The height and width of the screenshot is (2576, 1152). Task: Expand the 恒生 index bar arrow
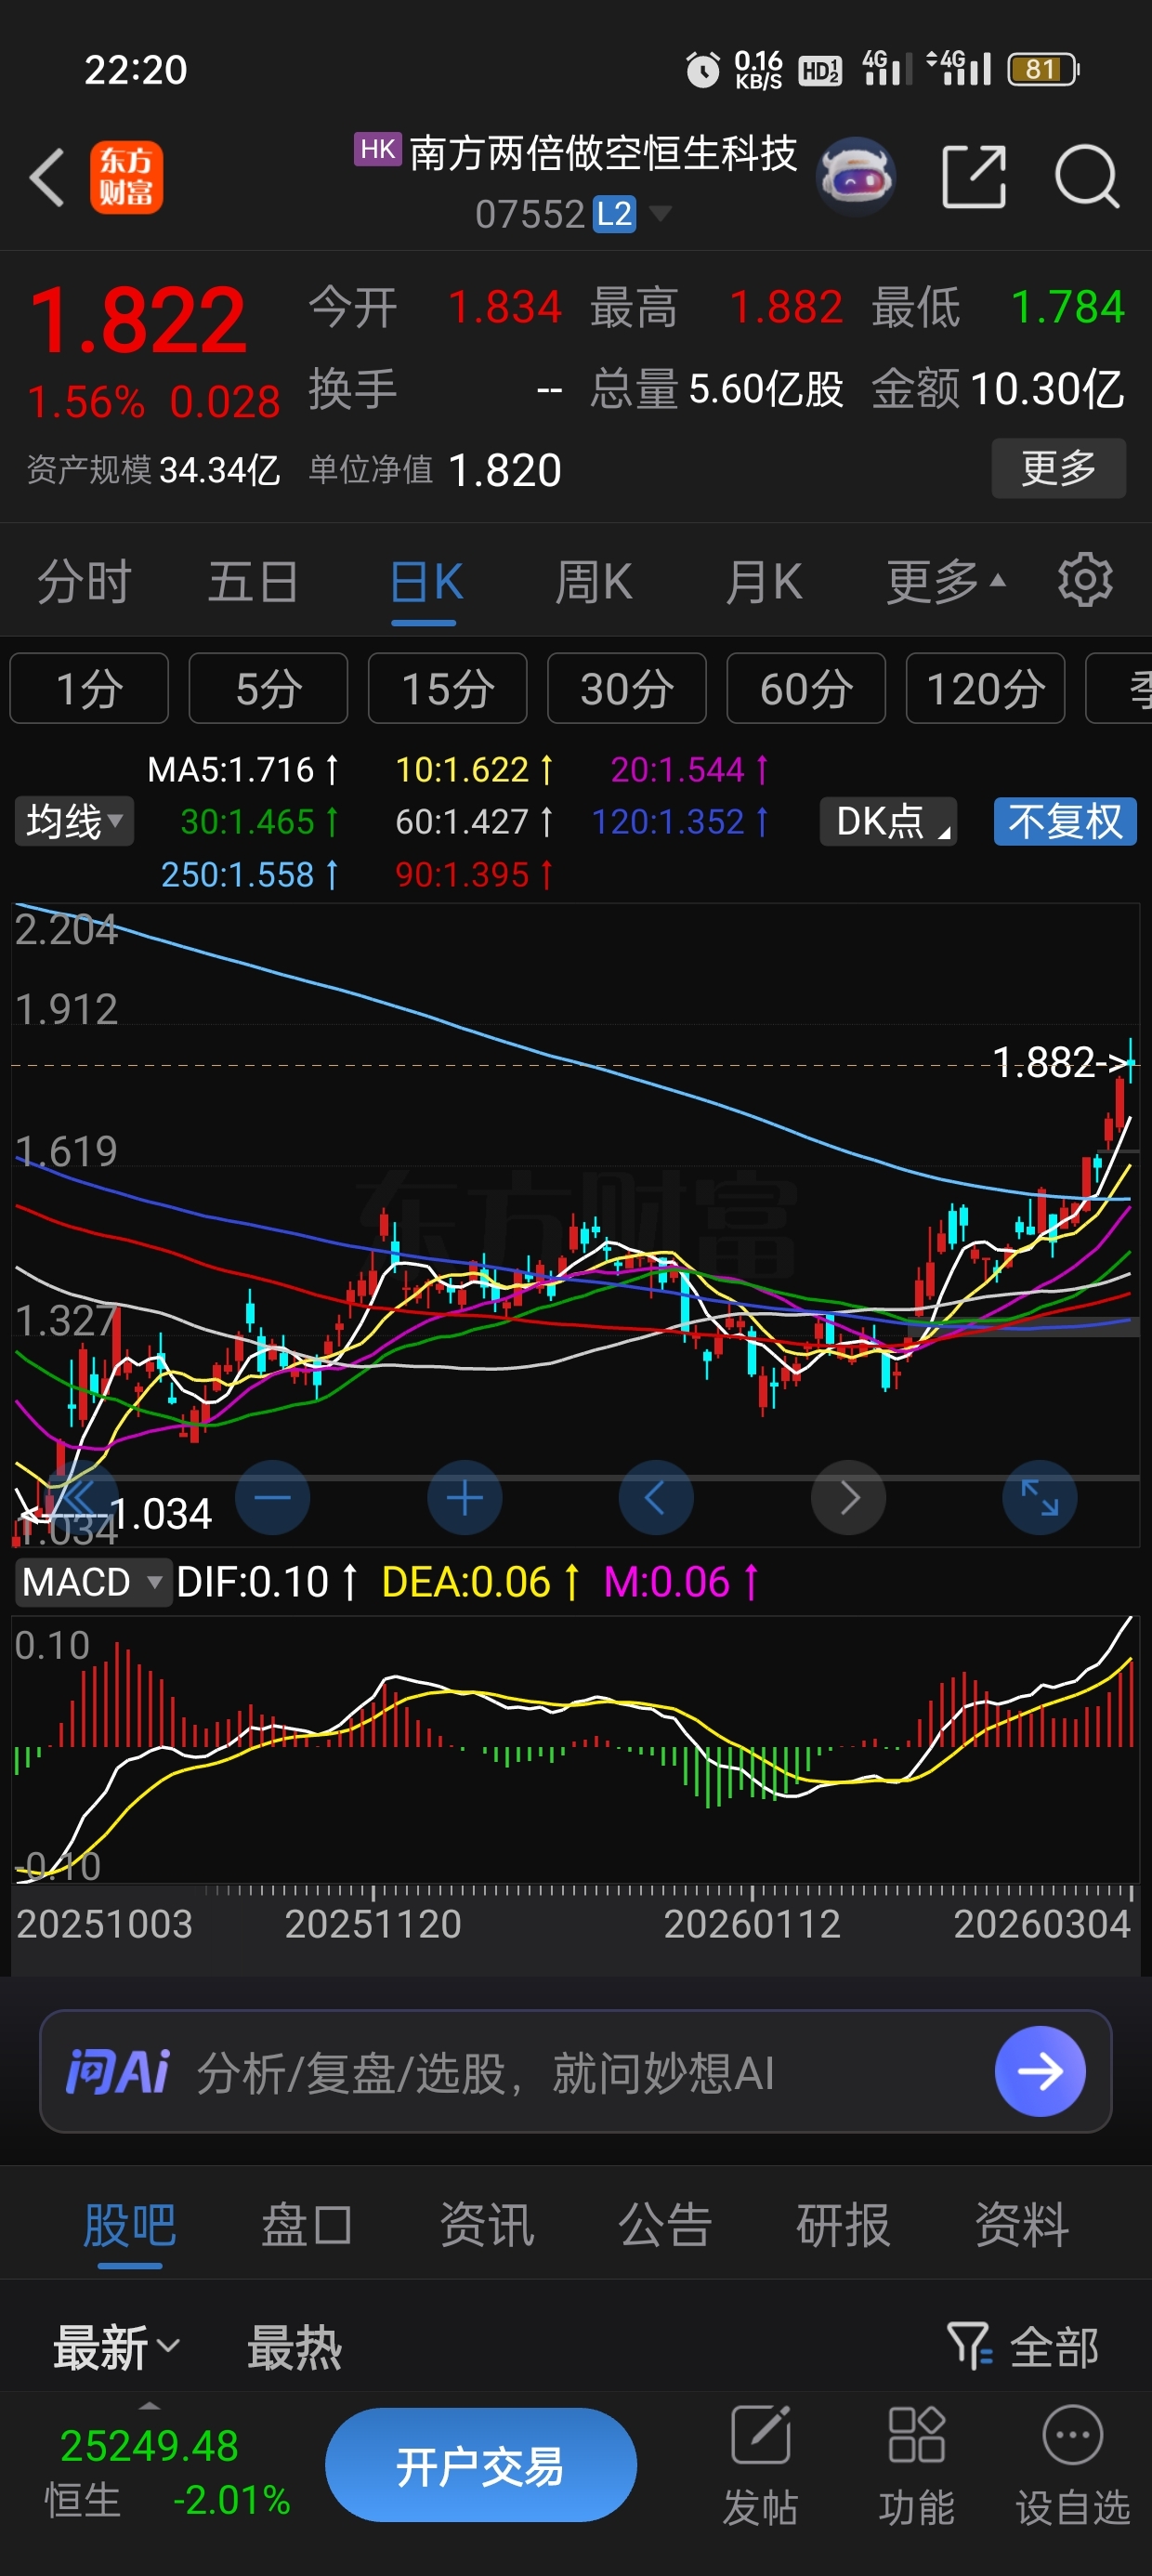tap(149, 2405)
